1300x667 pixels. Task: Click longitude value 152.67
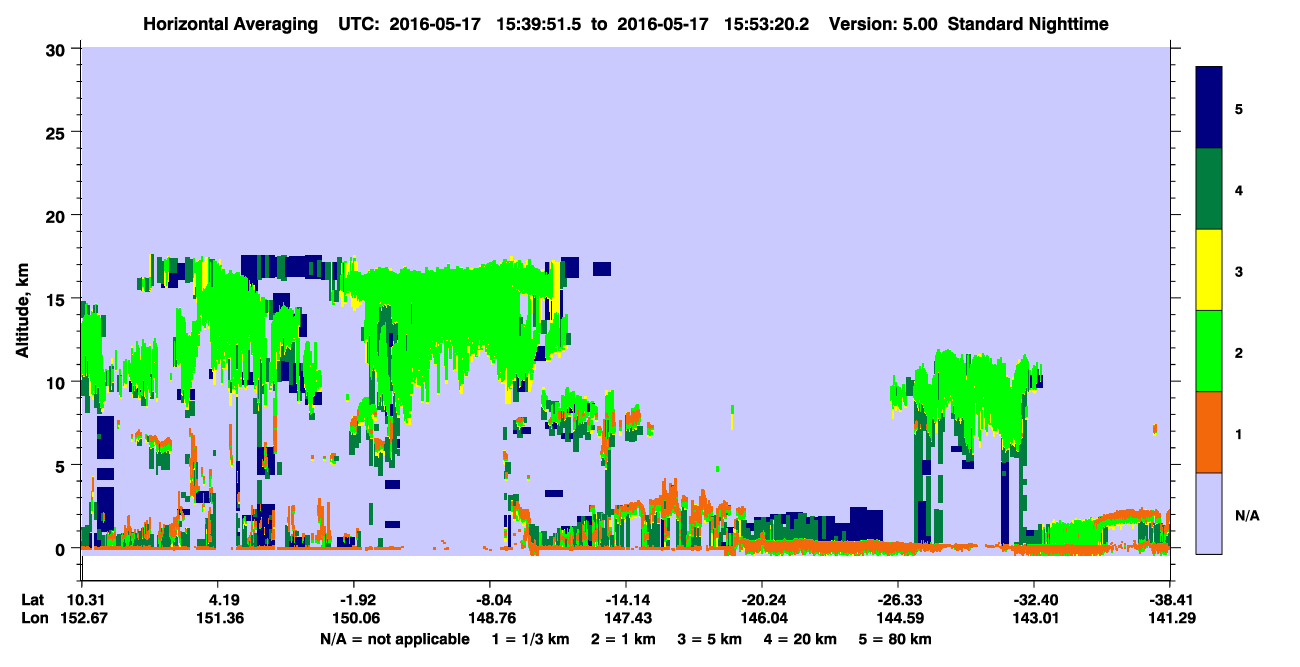(82, 619)
